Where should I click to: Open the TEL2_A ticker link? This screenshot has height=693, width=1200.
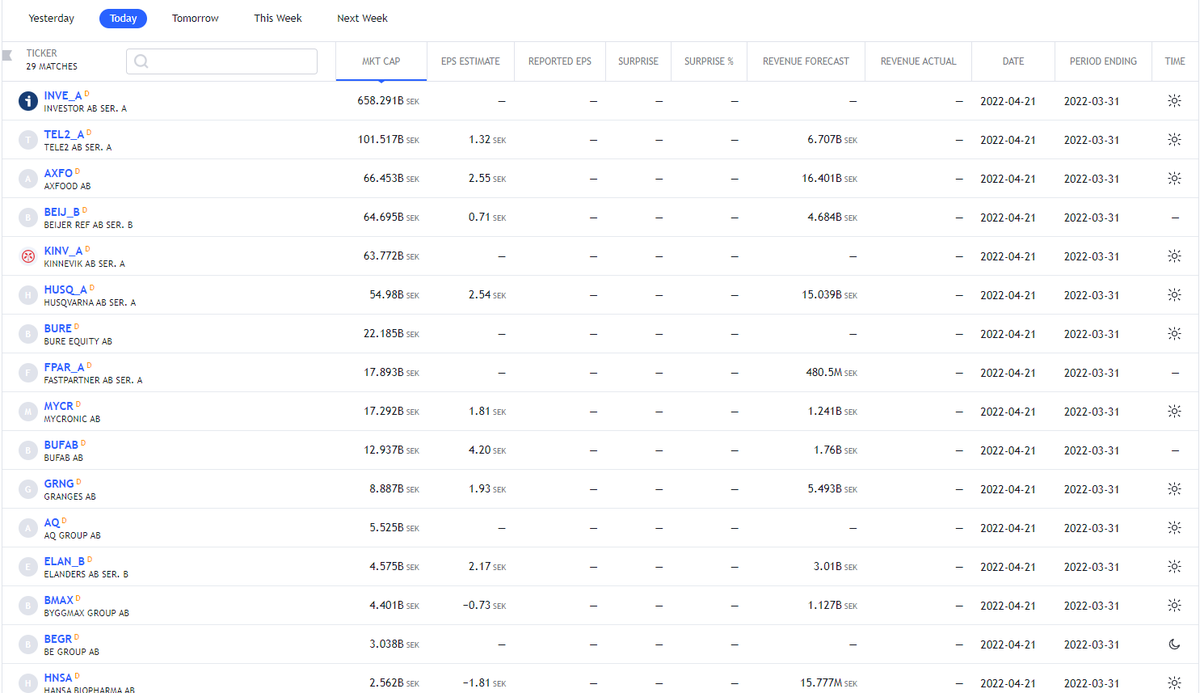(64, 134)
